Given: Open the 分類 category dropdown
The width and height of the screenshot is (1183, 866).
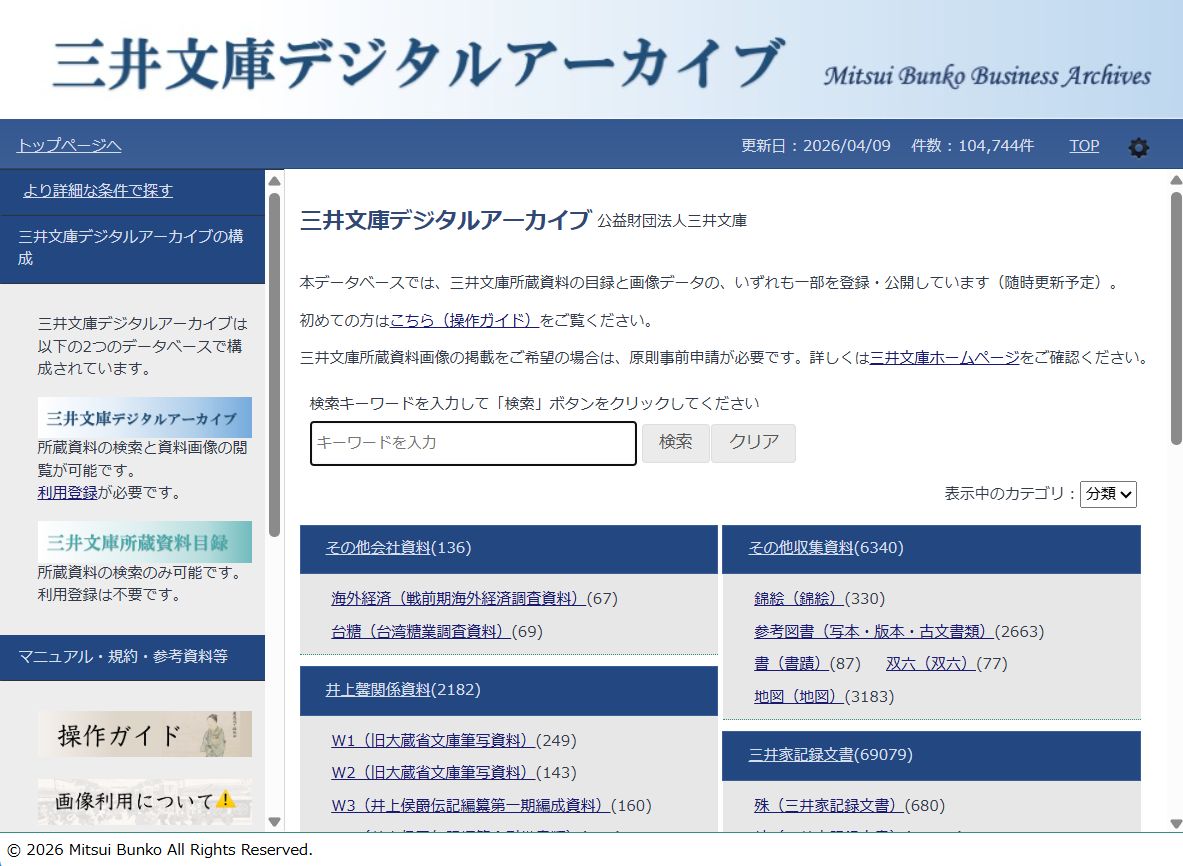Looking at the screenshot, I should point(1108,494).
